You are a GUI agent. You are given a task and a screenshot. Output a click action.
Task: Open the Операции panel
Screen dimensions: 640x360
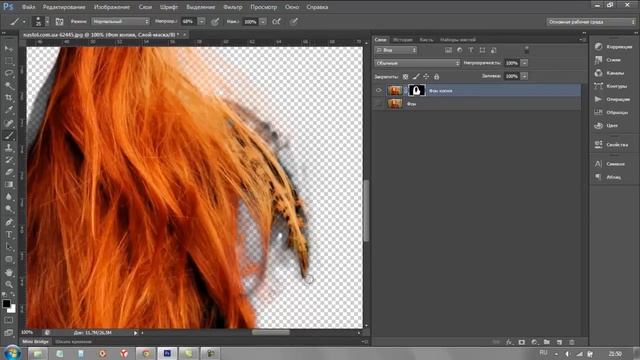tap(612, 99)
